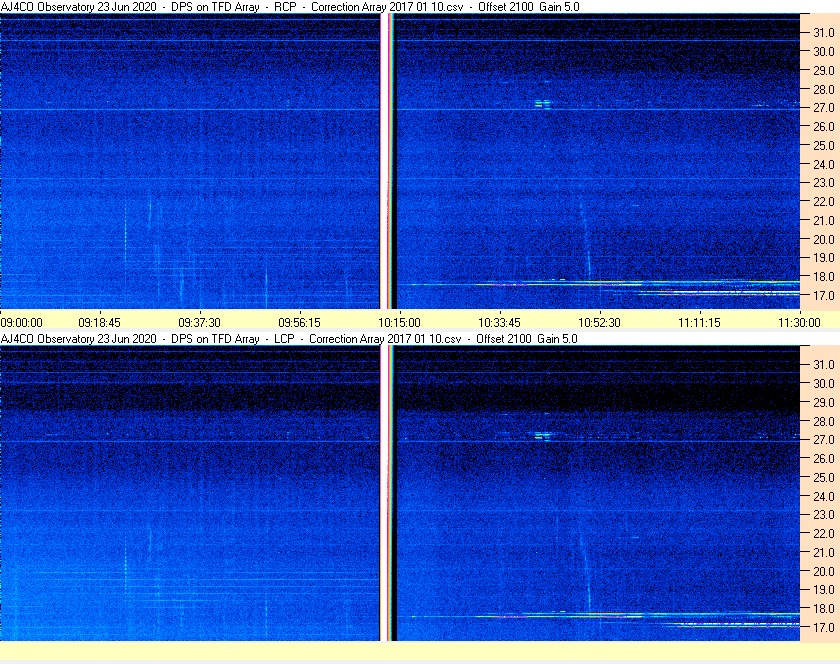Pick the 19.0 frequency label in LCP panel
The width and height of the screenshot is (840, 664).
click(x=824, y=590)
